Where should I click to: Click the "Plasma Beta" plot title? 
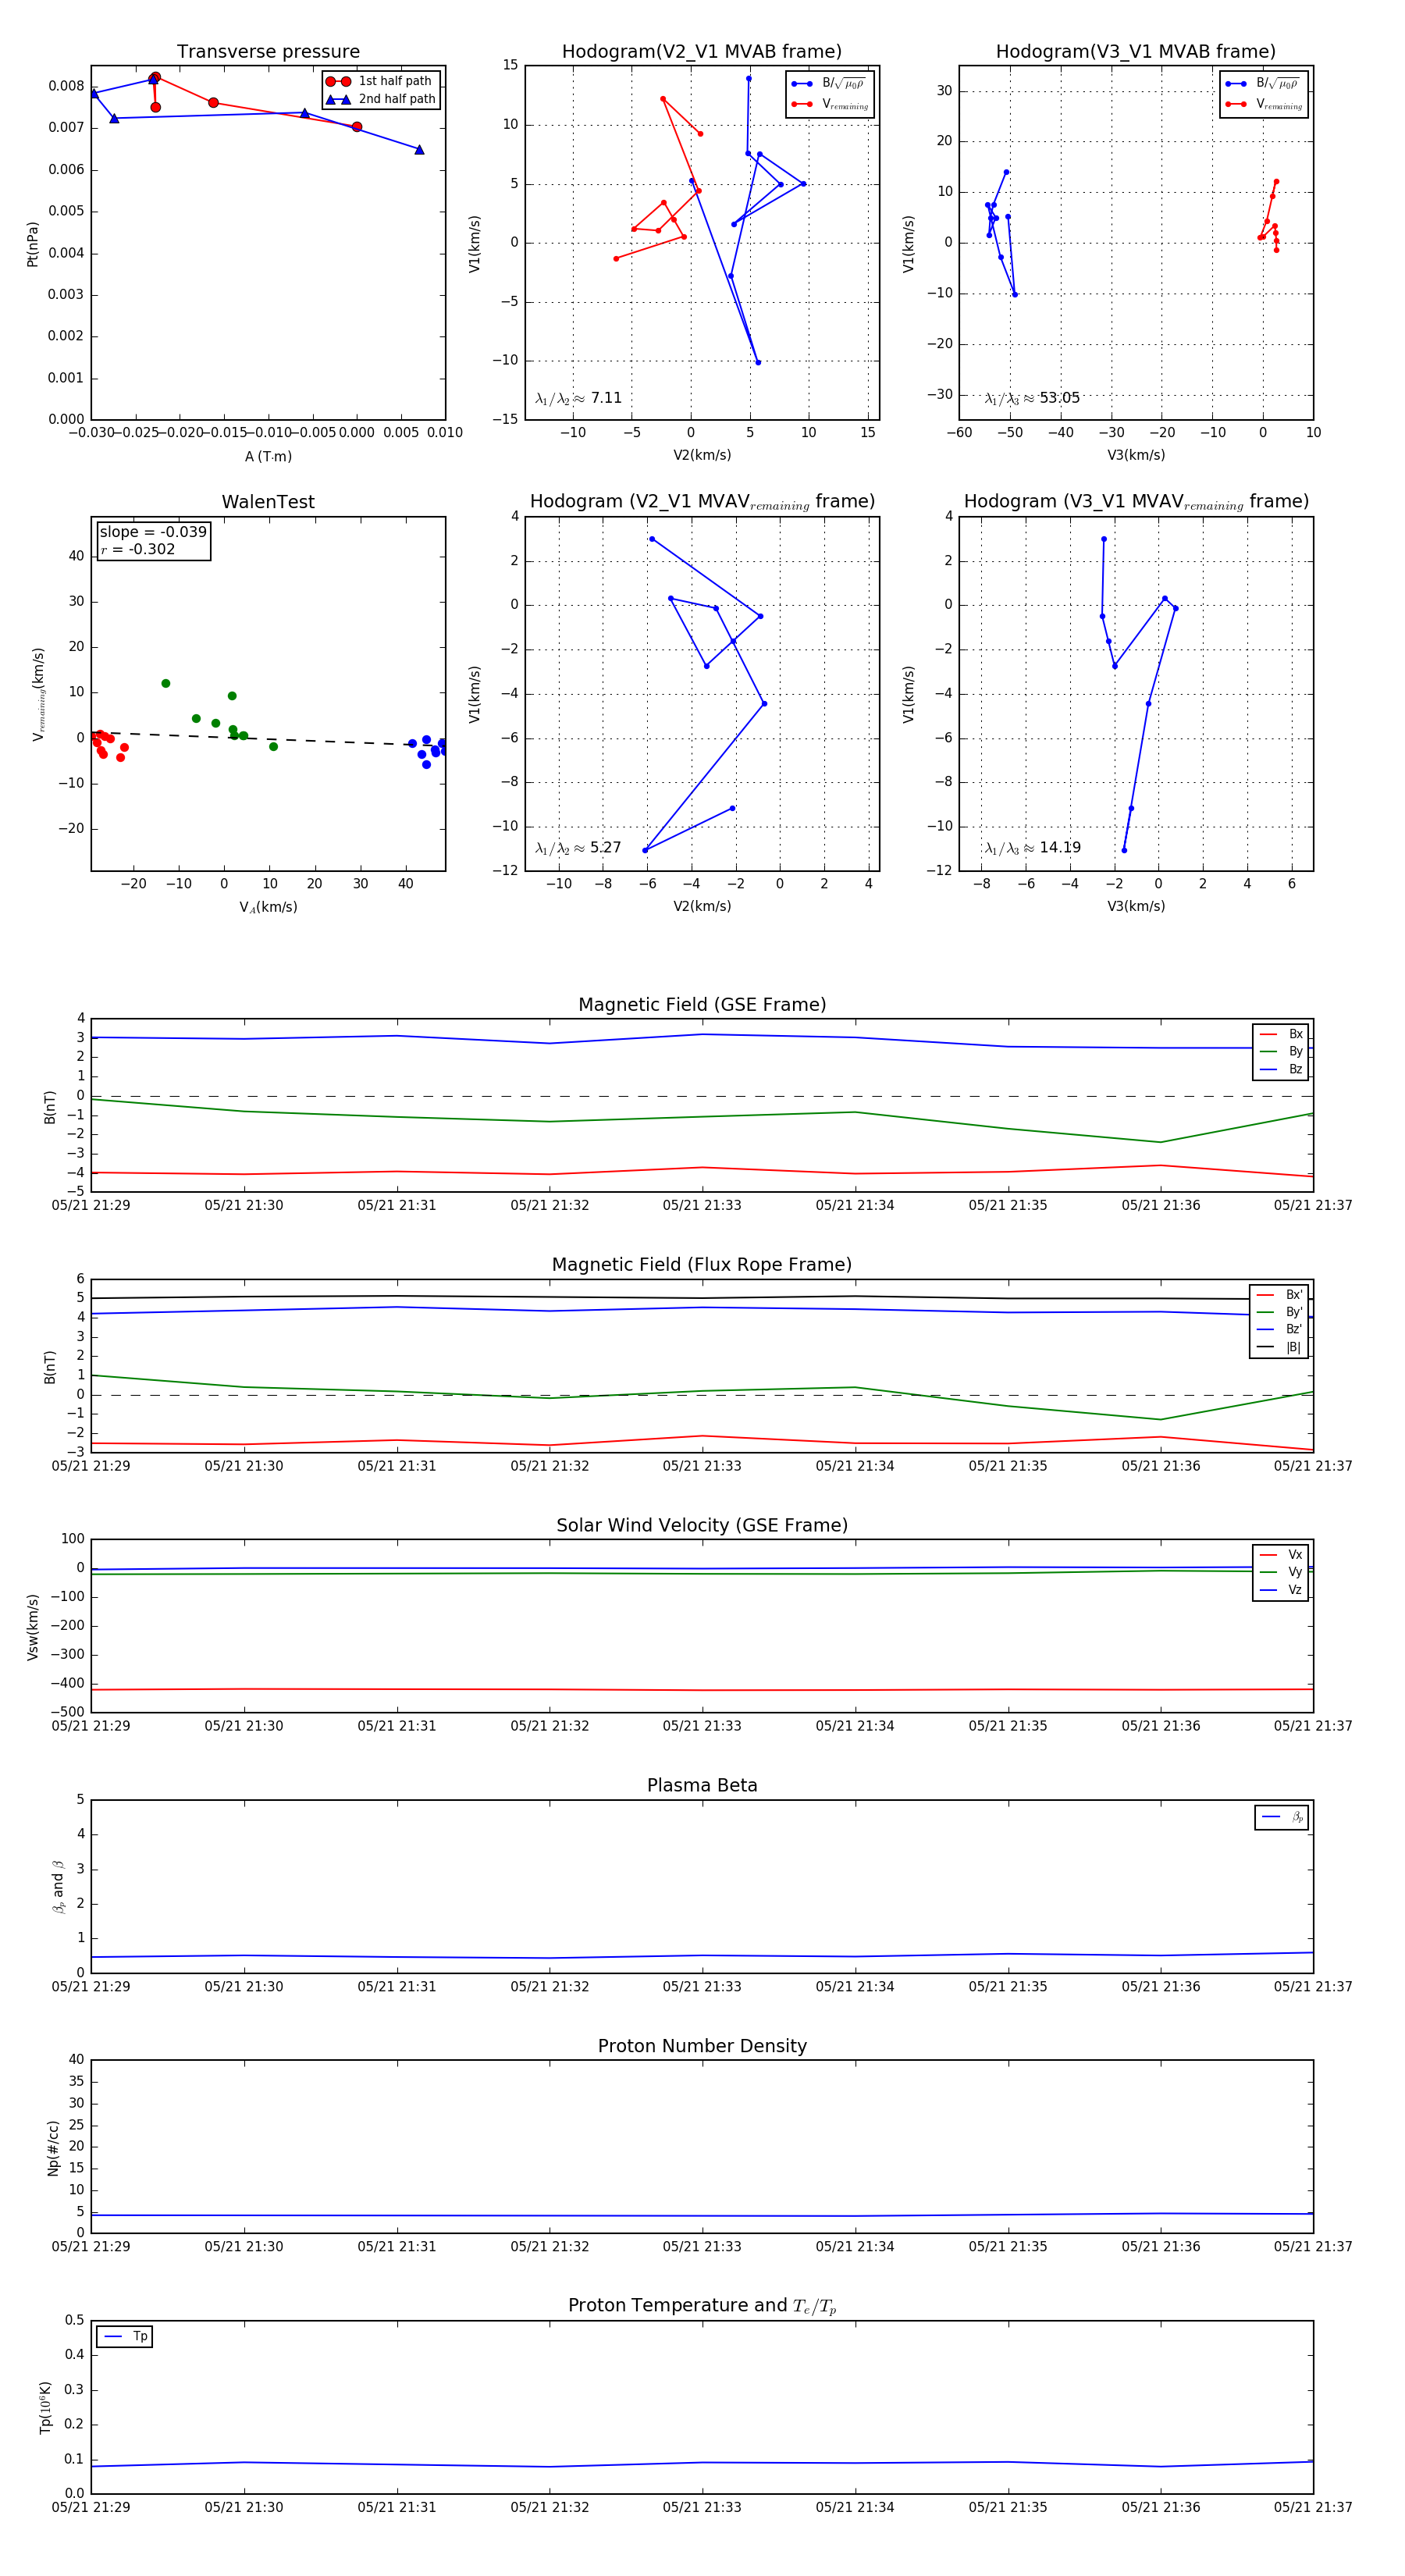tap(702, 1786)
